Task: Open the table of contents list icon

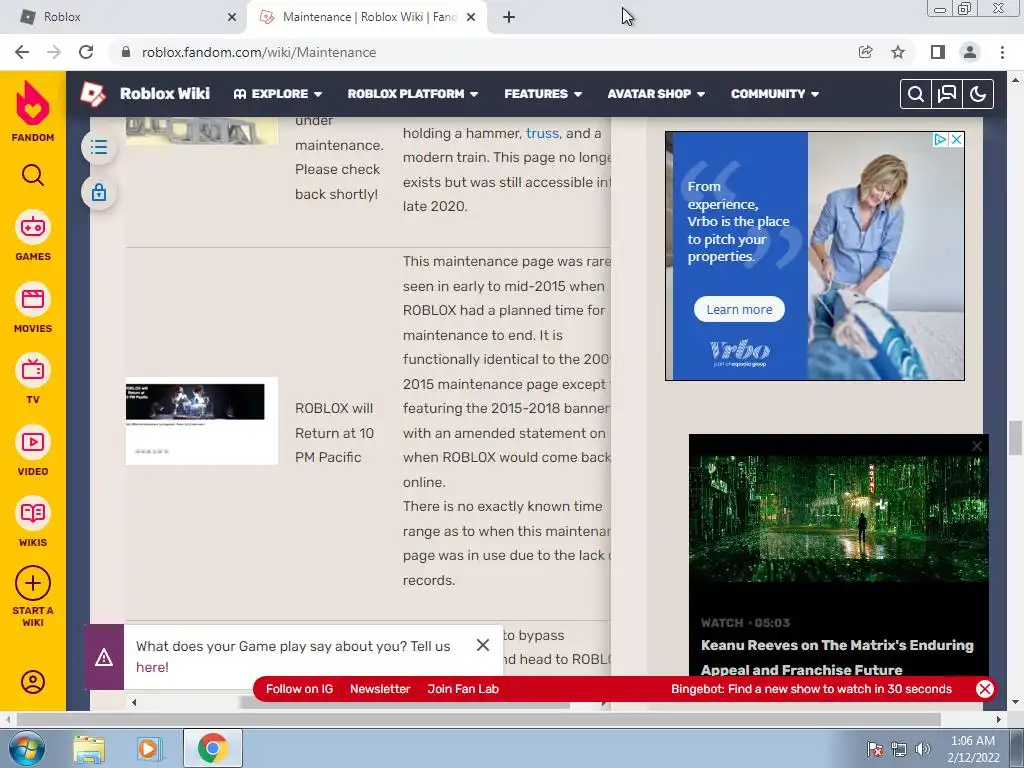Action: point(99,147)
